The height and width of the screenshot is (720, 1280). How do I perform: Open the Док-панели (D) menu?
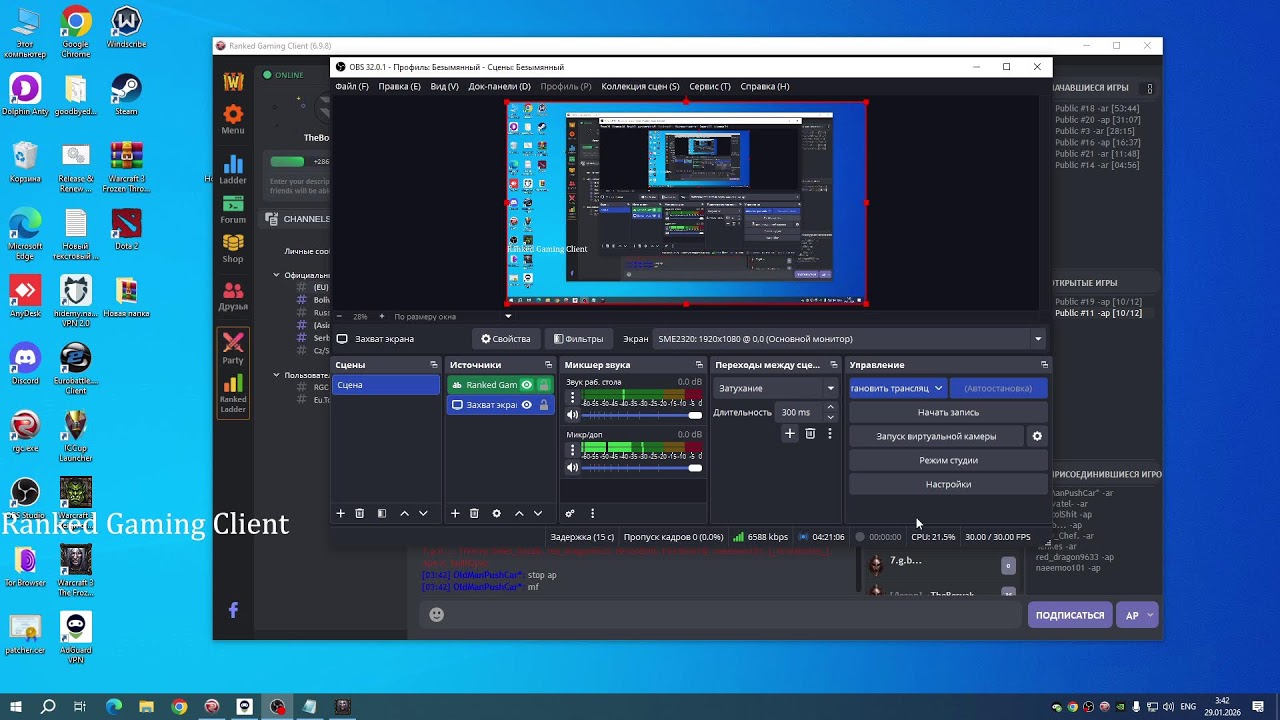[x=499, y=86]
